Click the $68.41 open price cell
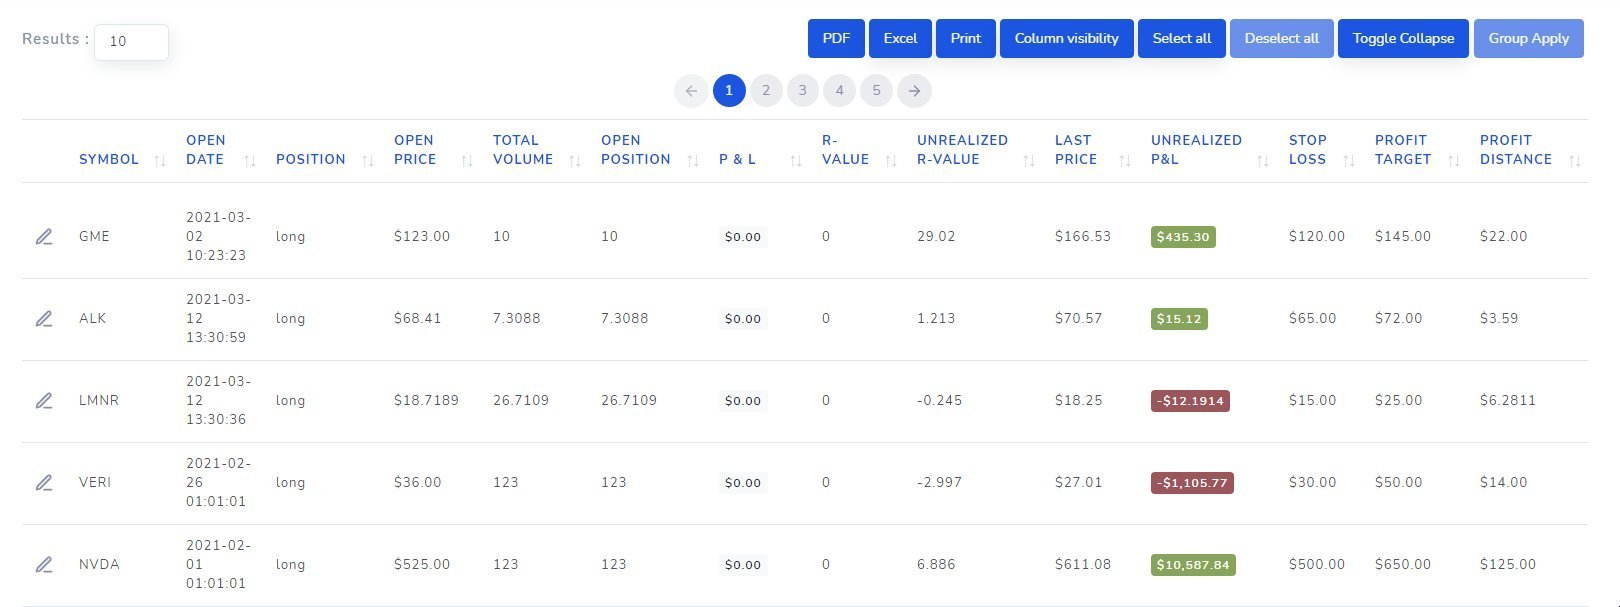 (418, 319)
